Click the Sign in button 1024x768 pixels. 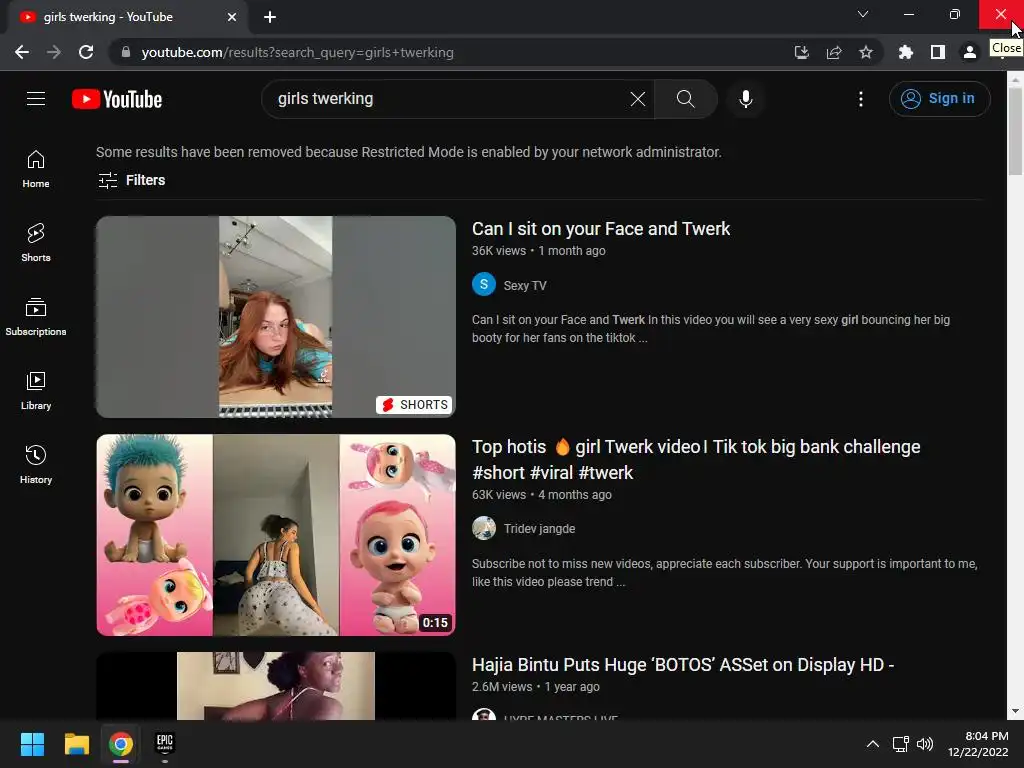[x=939, y=99]
